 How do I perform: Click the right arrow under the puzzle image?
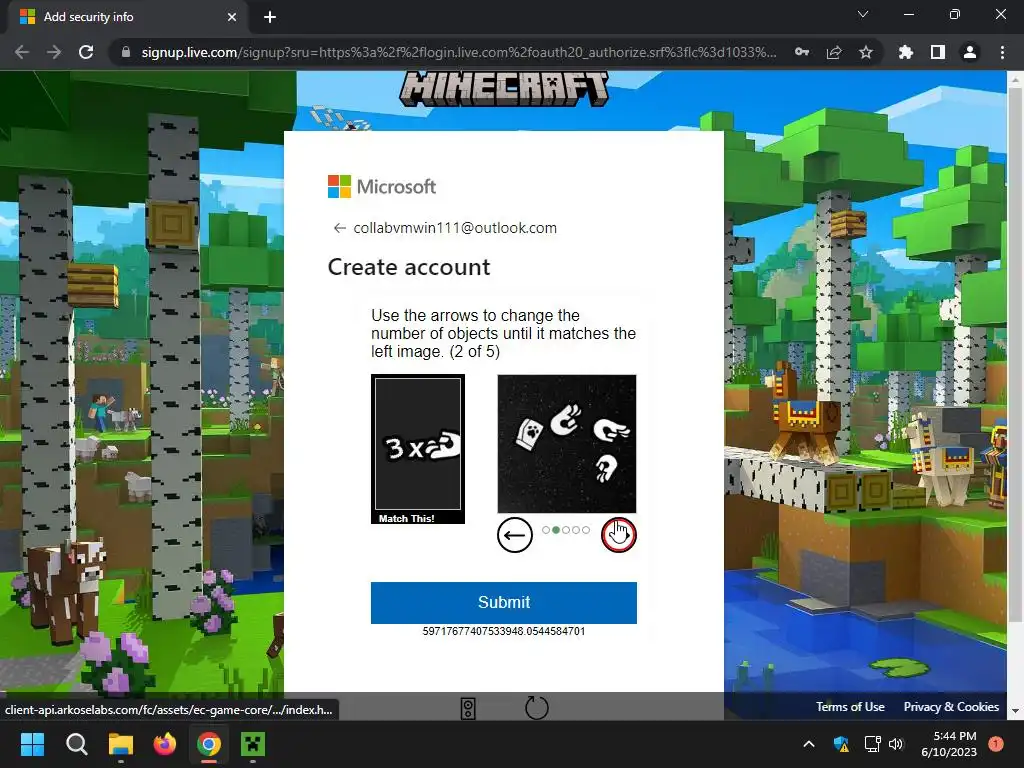click(618, 535)
